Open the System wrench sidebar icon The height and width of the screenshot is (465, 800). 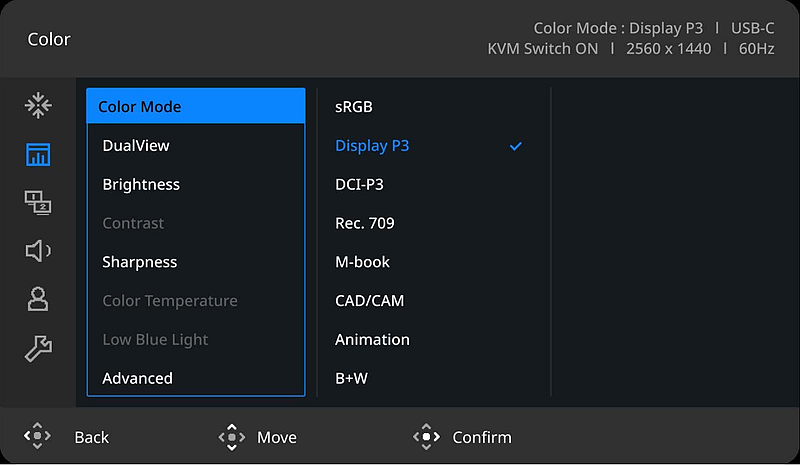pos(38,348)
